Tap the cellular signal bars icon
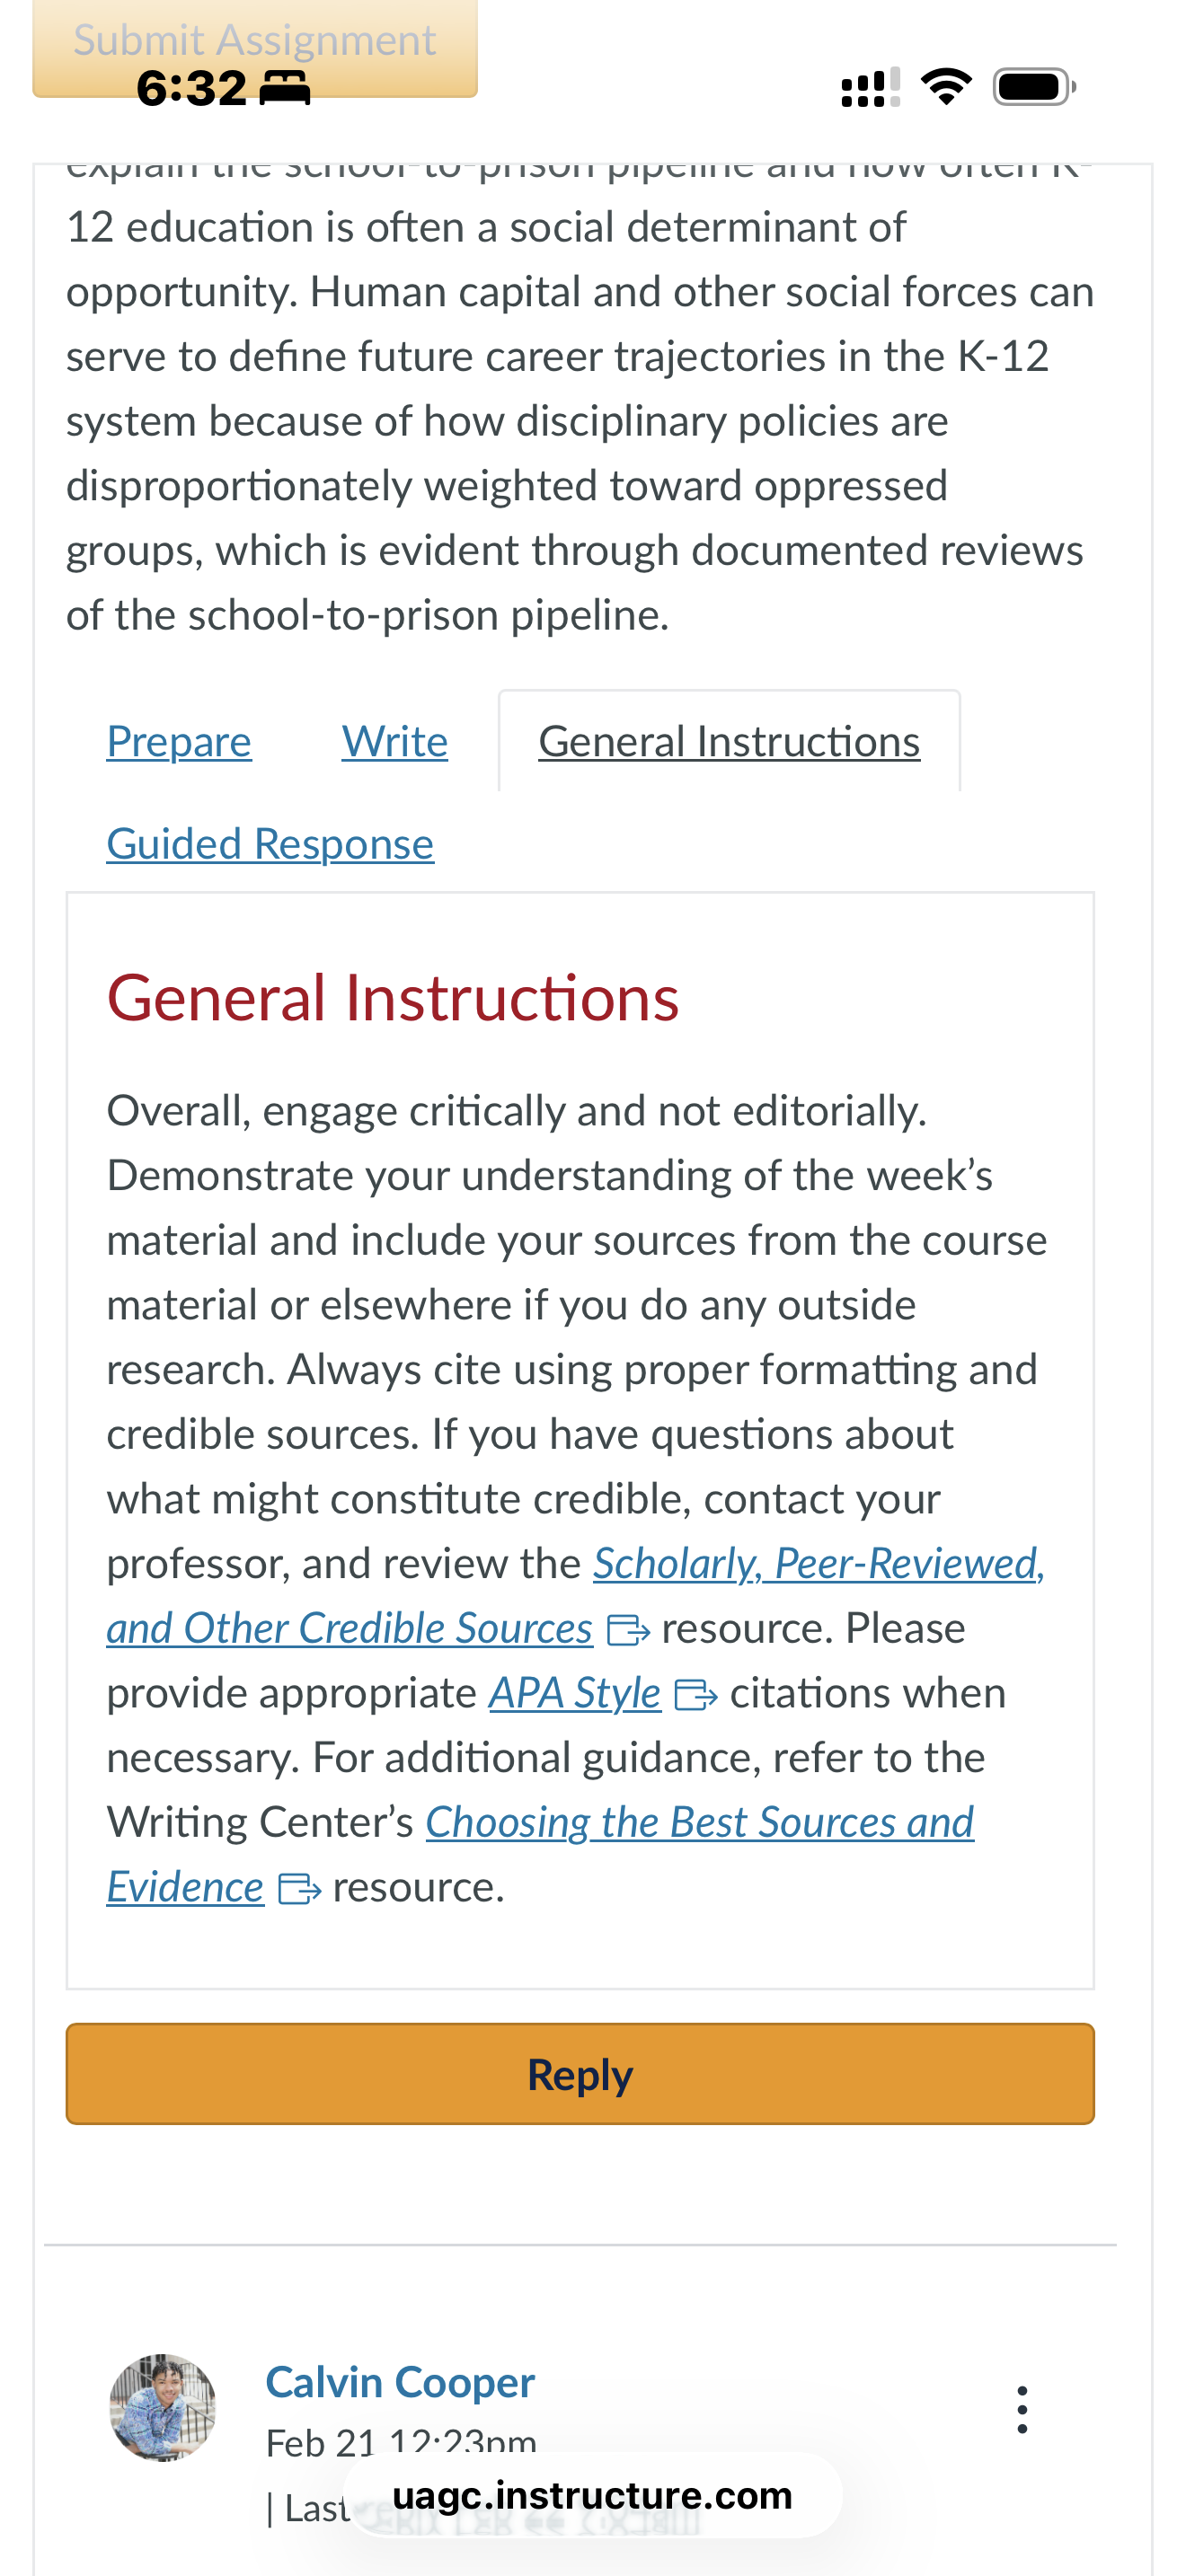Viewport: 1186px width, 2576px height. pos(871,87)
